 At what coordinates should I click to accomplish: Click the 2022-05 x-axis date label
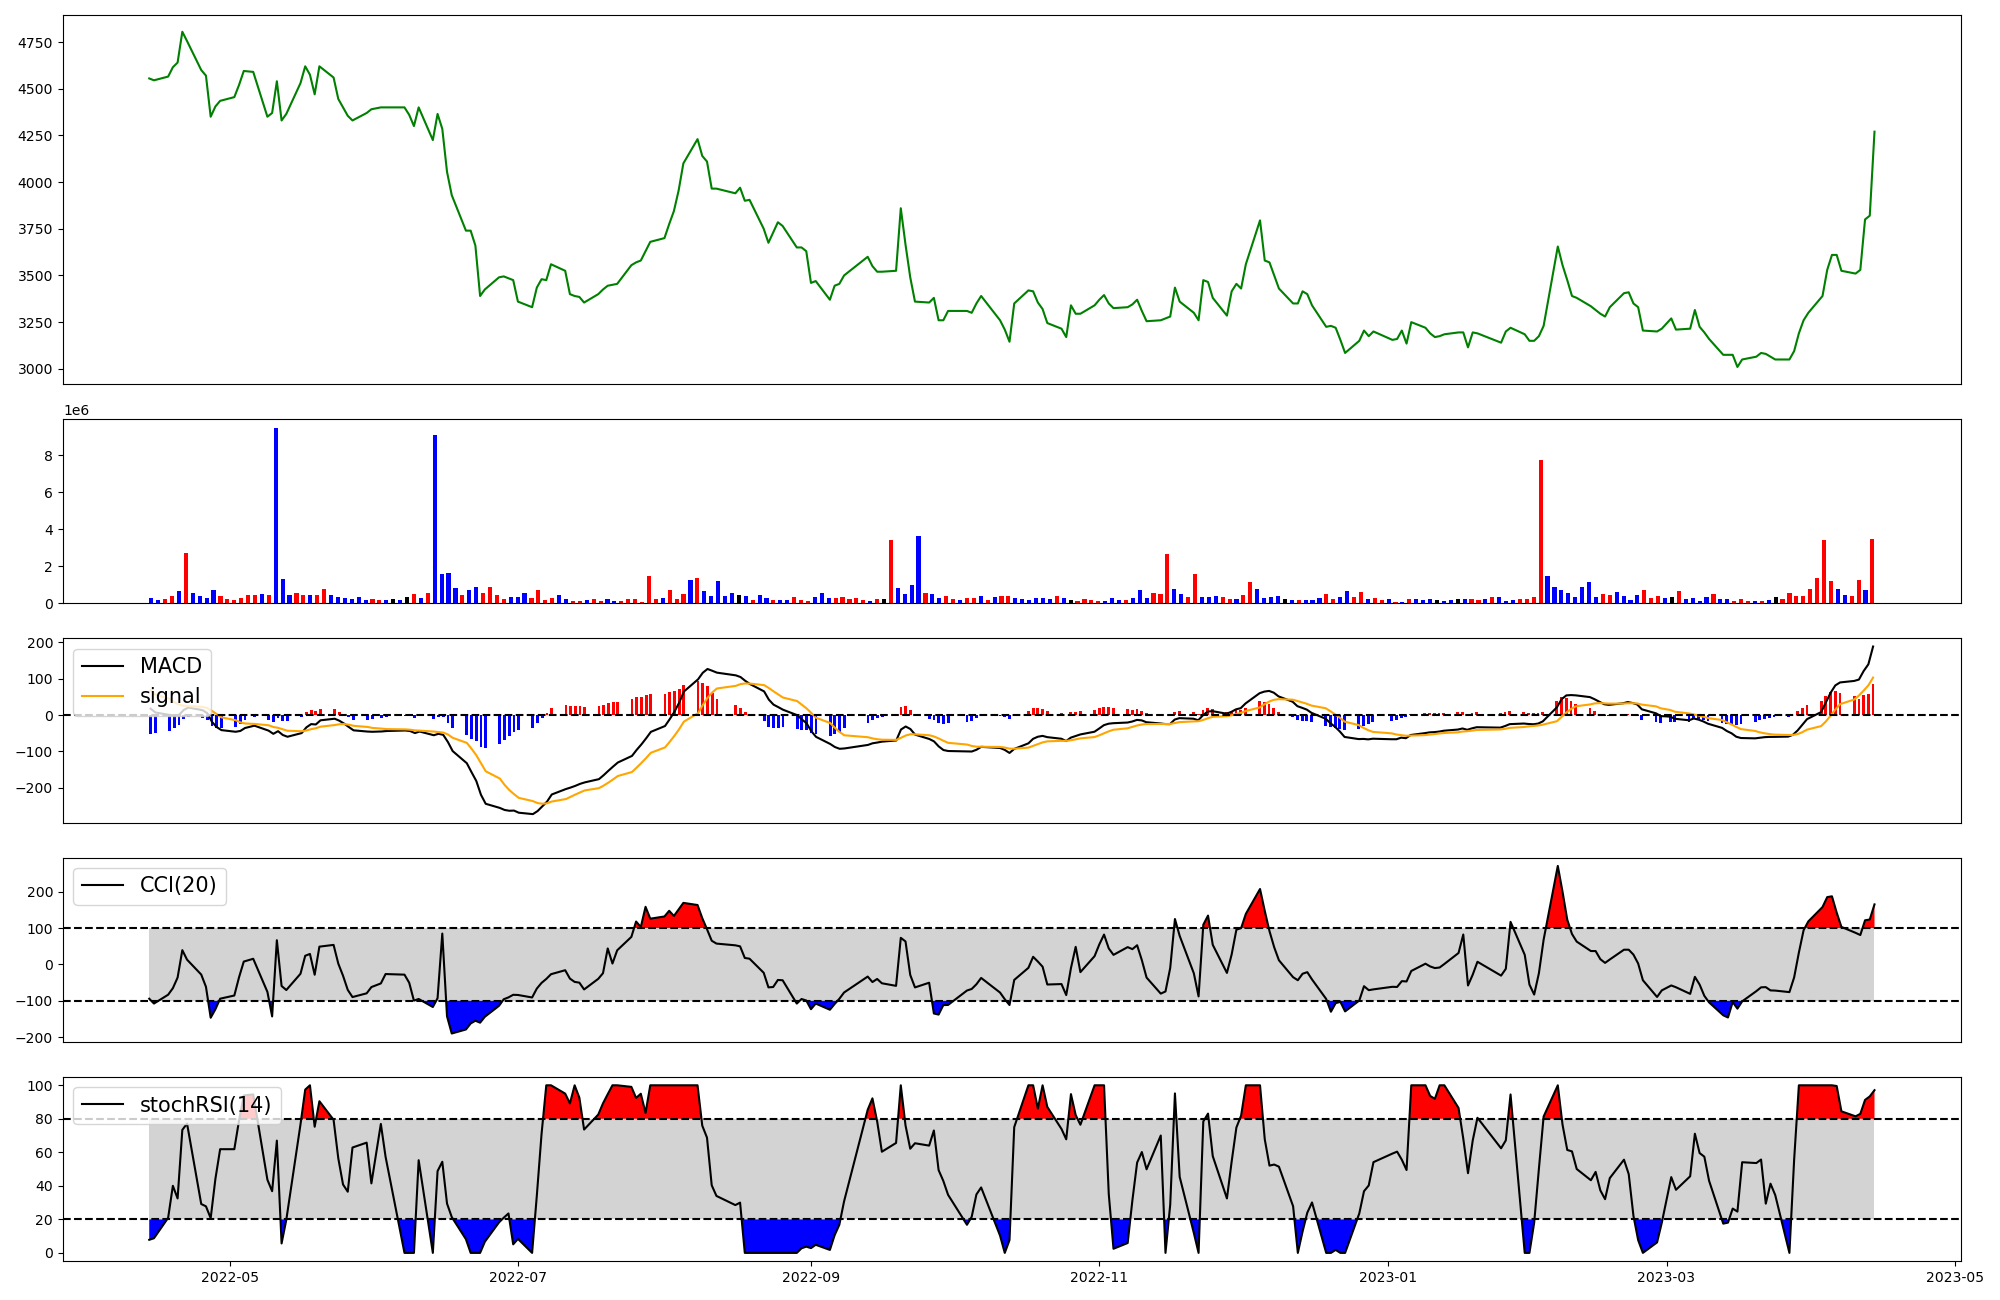(230, 1276)
